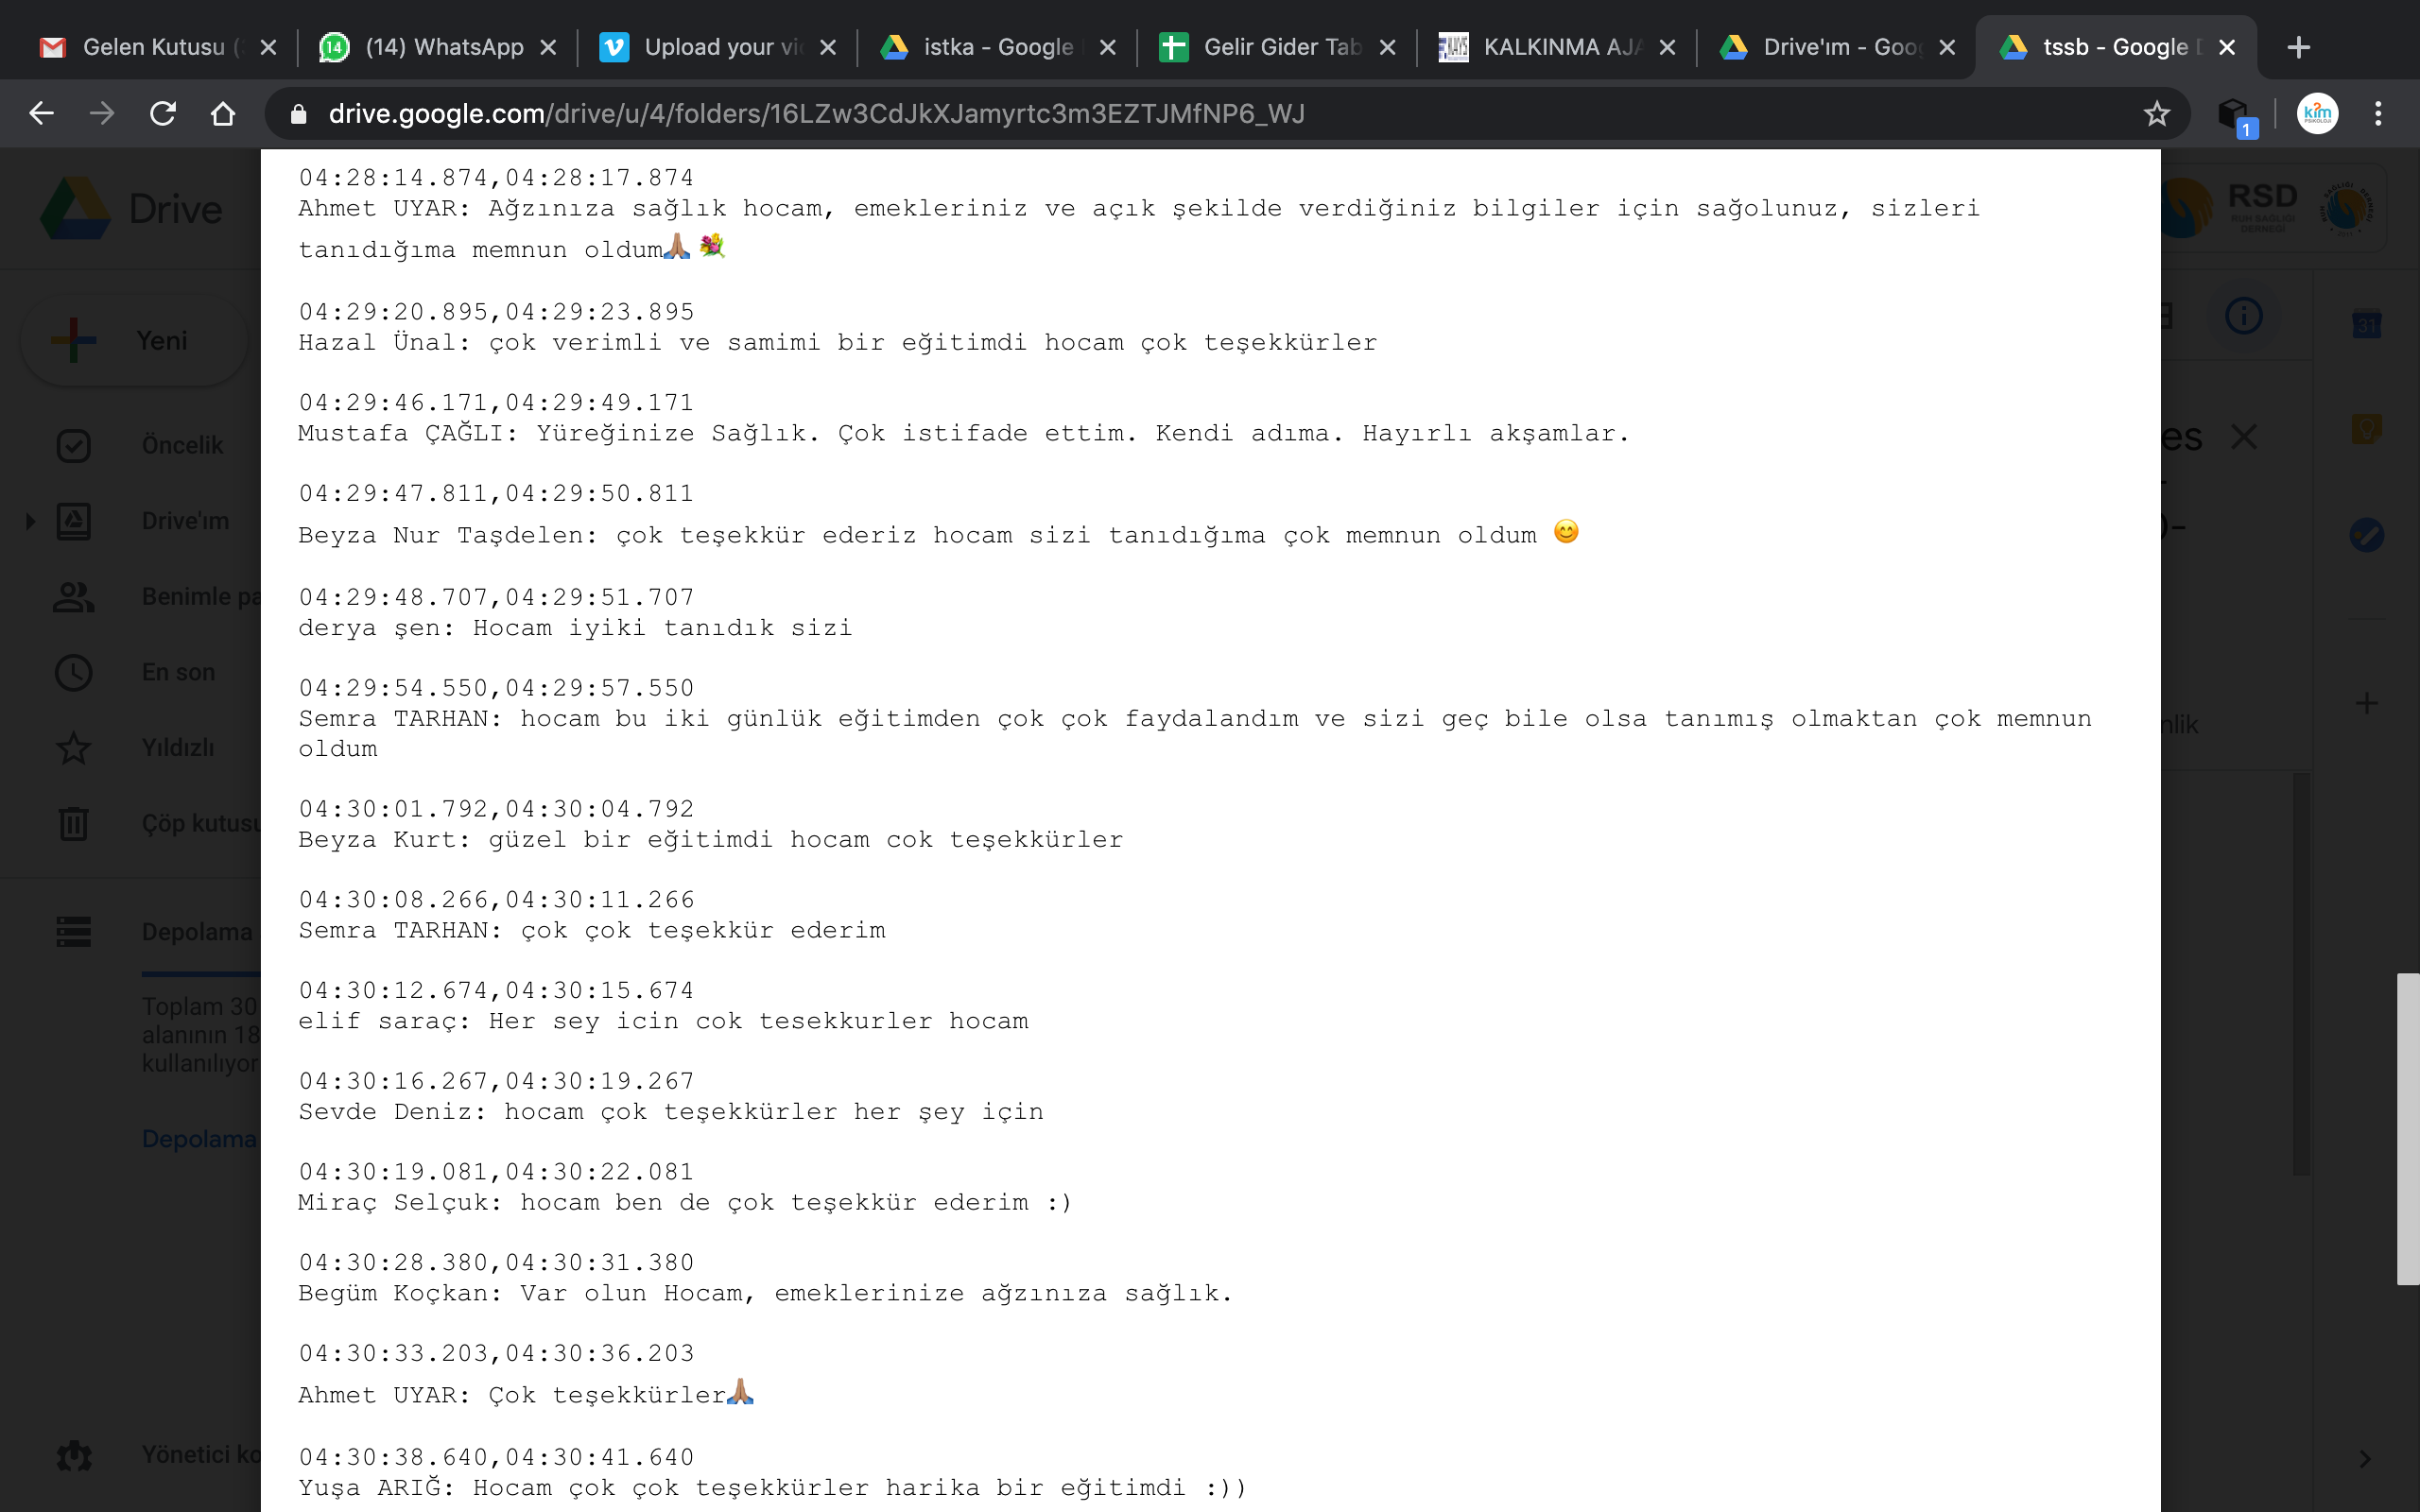Open the extensions cube icon

pos(2233,114)
